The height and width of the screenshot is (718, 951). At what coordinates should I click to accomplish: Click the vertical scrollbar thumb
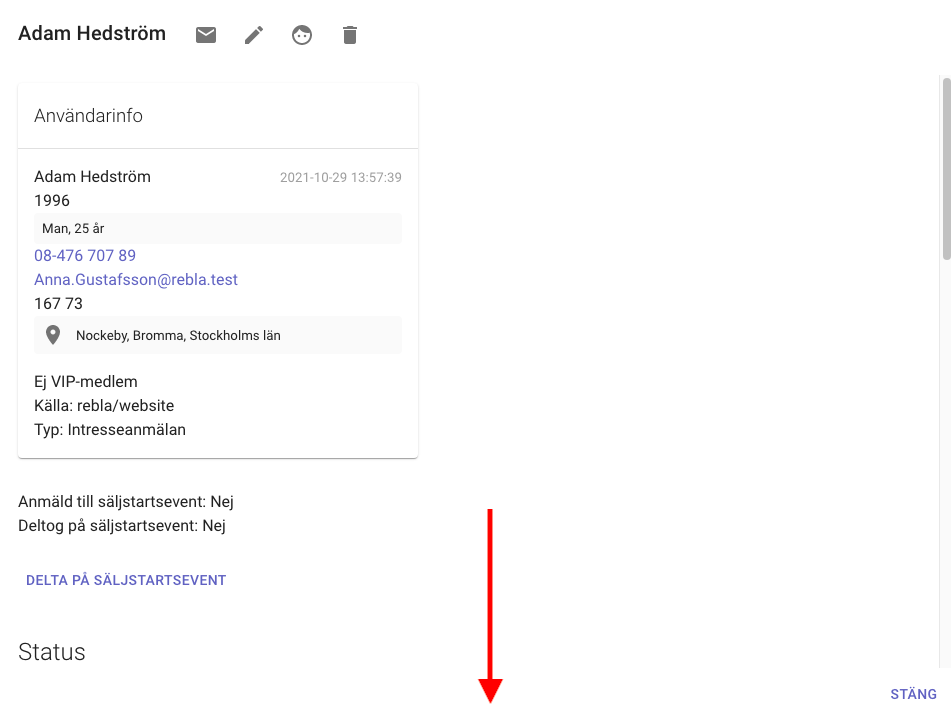945,170
